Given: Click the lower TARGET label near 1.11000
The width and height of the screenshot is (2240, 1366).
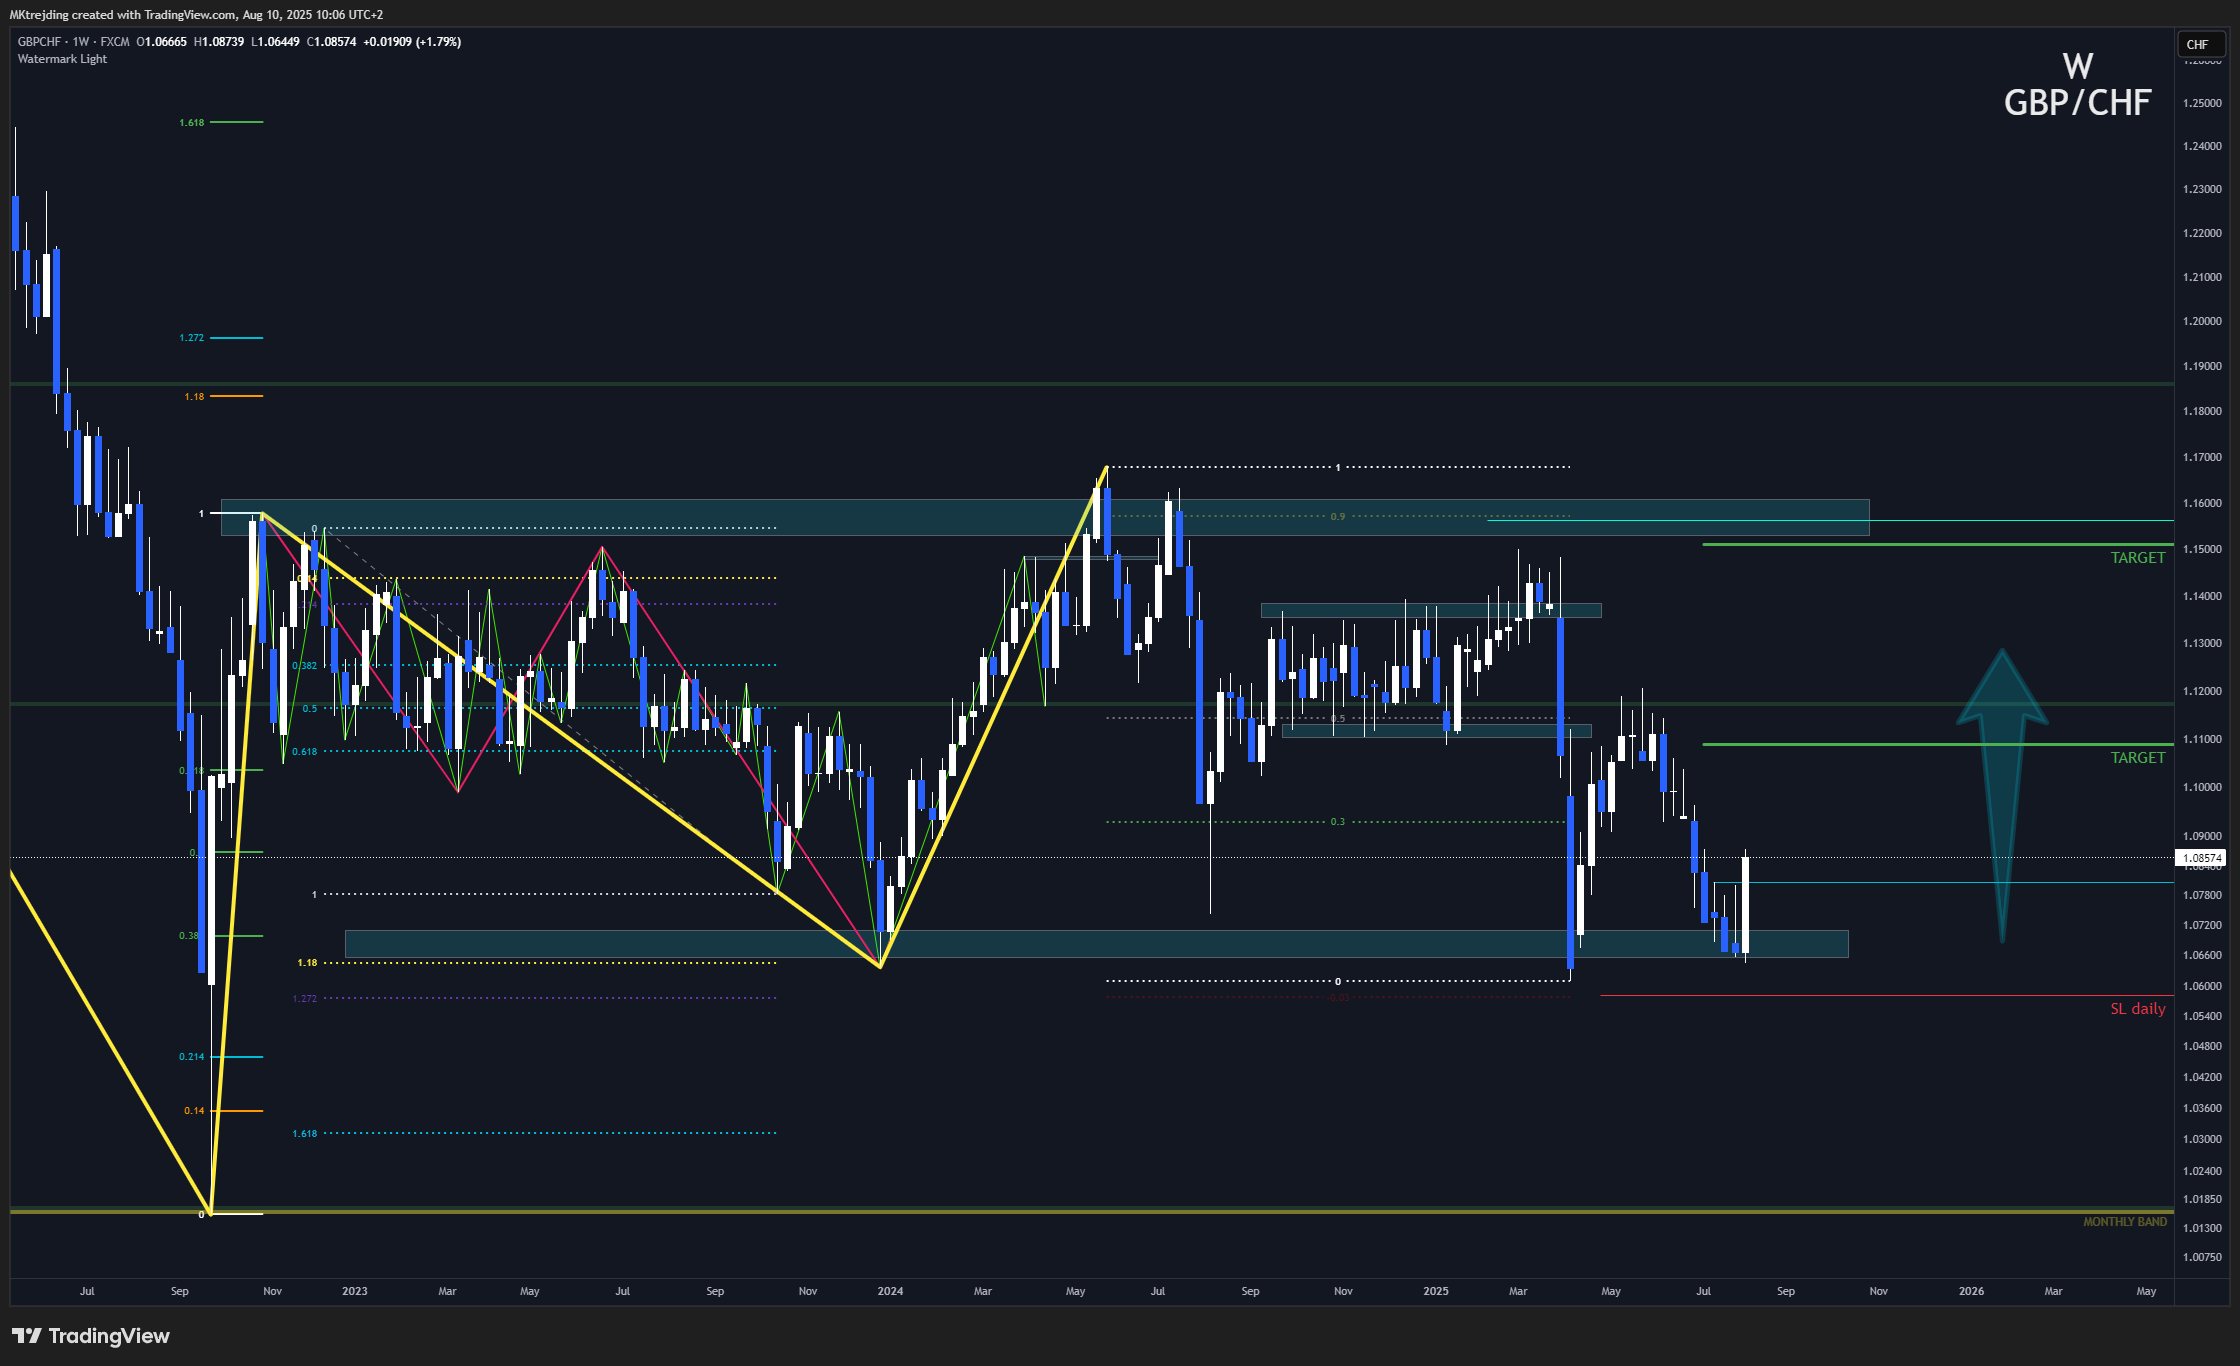Looking at the screenshot, I should pyautogui.click(x=2137, y=758).
